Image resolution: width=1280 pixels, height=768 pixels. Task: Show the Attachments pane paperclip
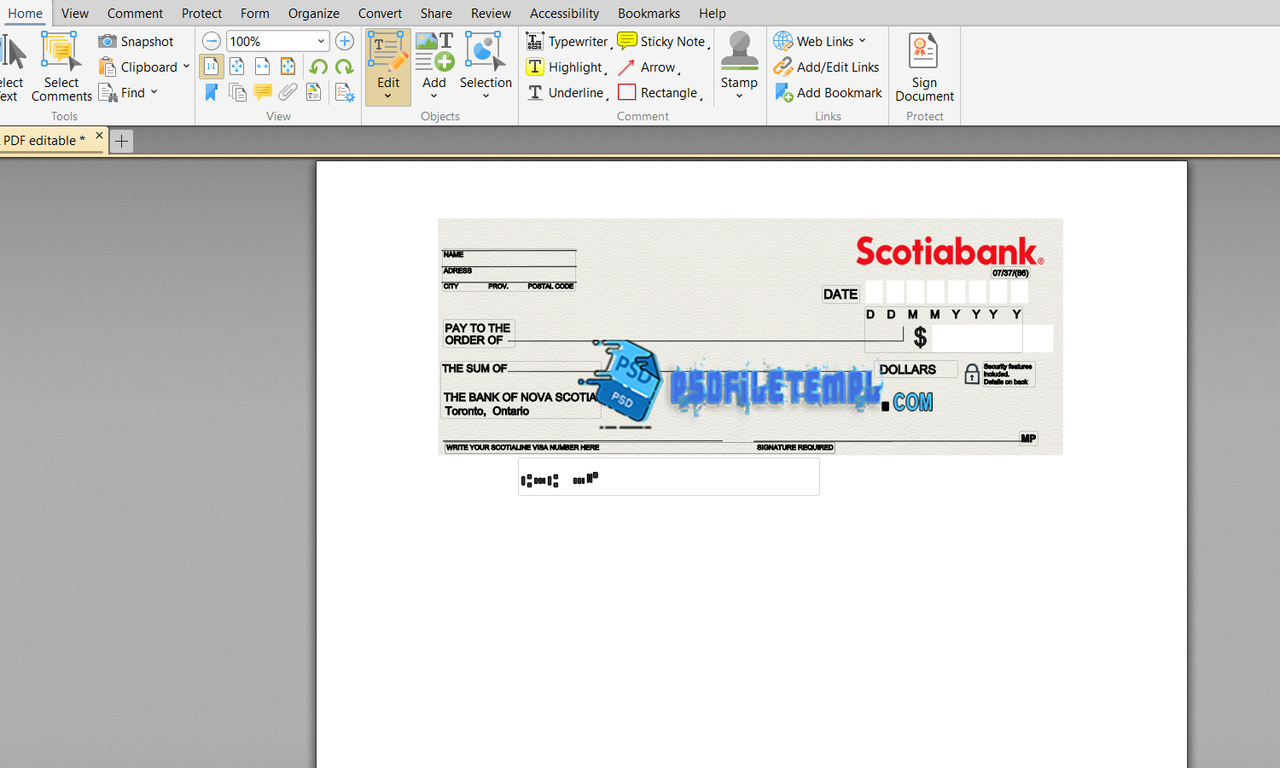[288, 92]
